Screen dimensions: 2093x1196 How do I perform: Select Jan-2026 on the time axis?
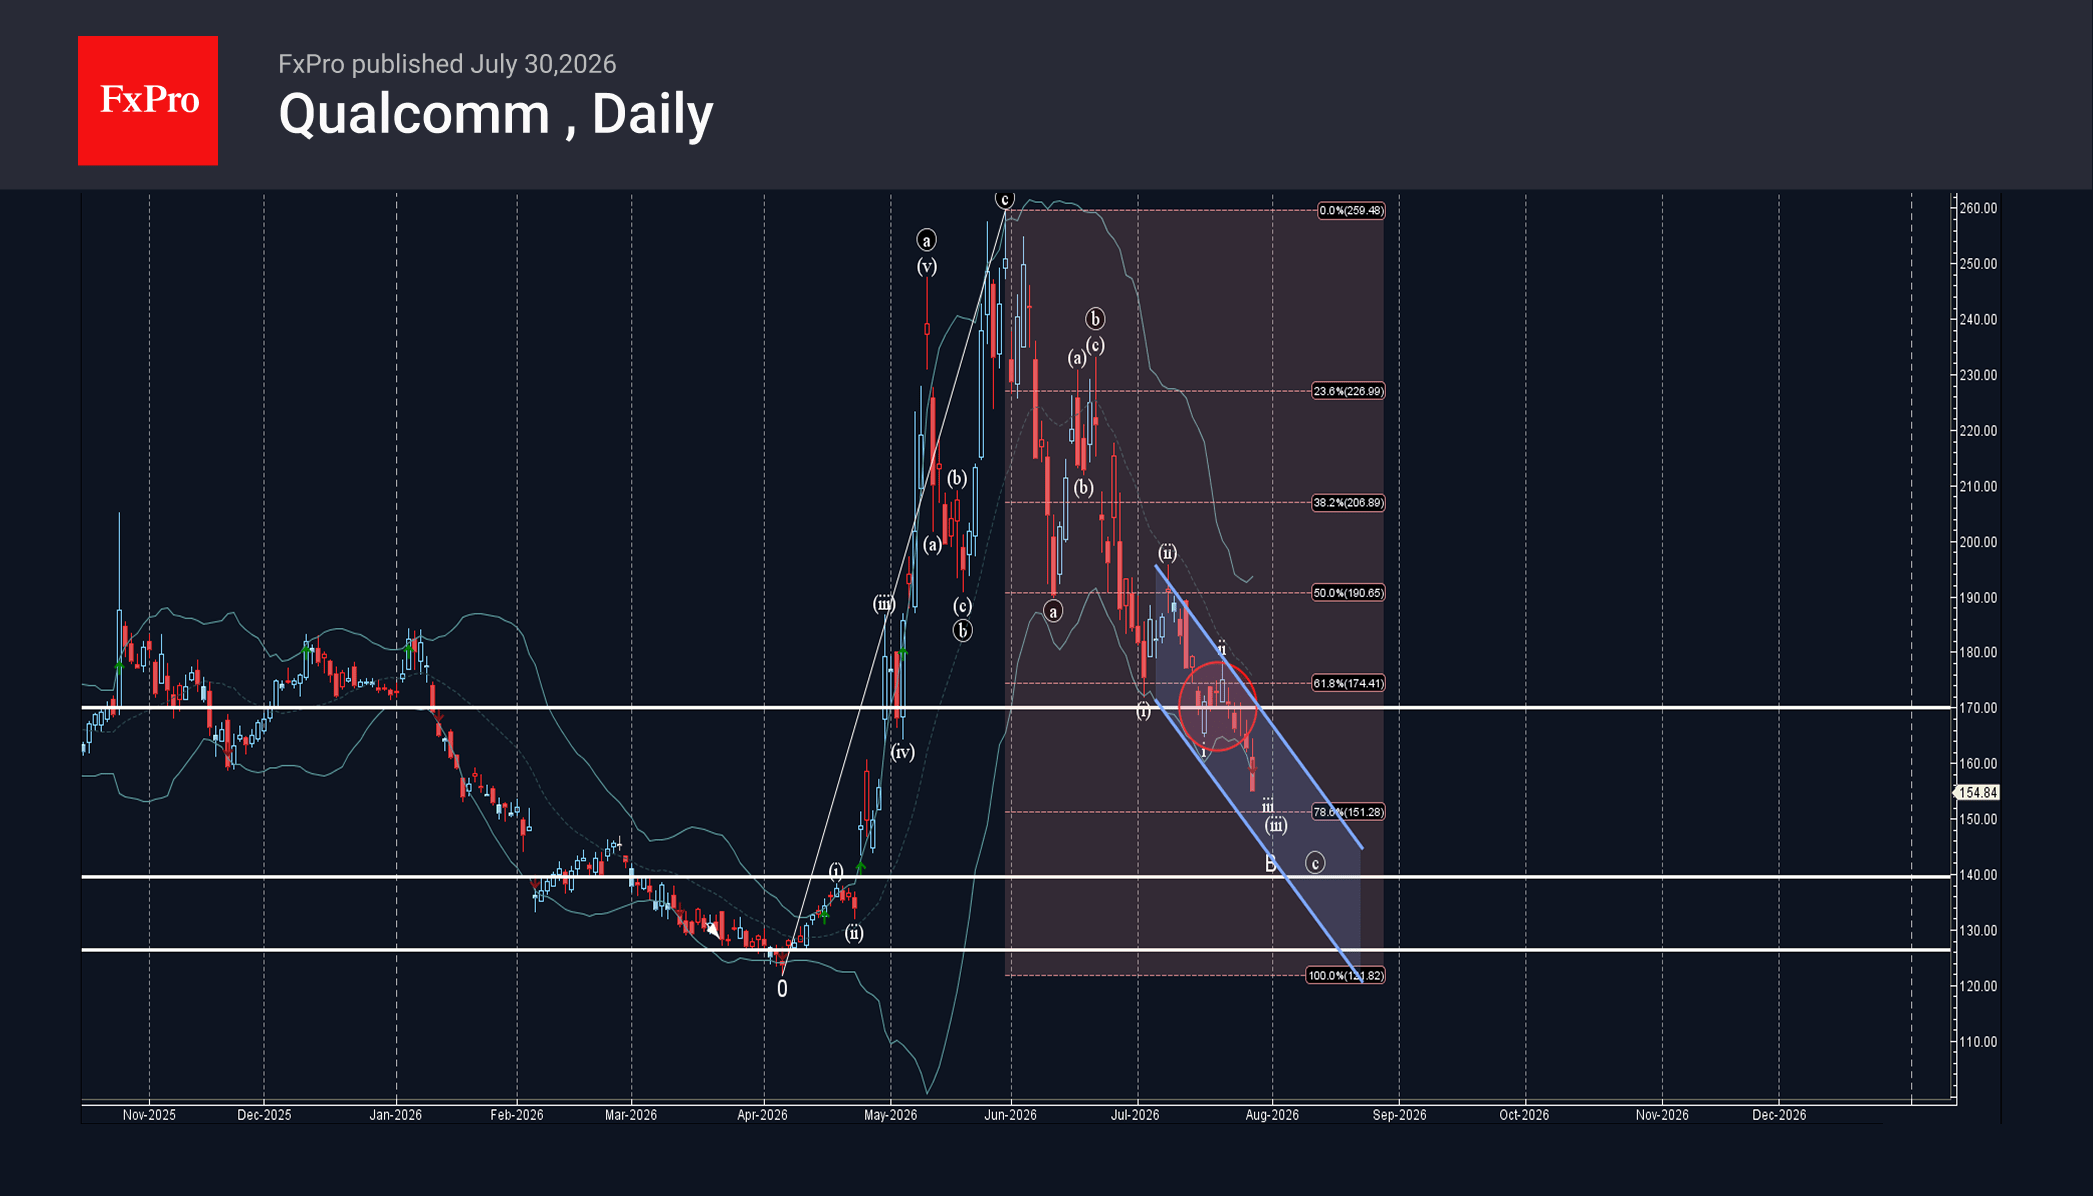396,1115
